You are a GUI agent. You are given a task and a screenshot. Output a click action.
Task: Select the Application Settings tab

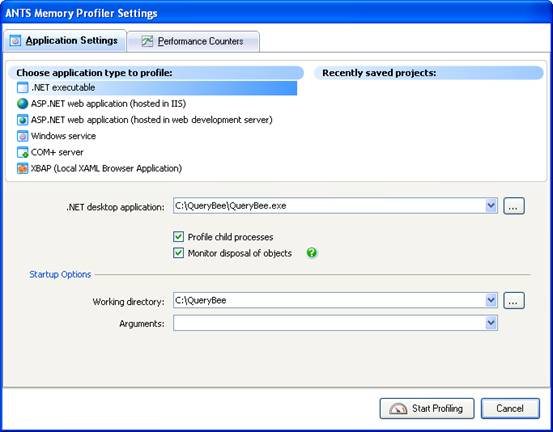tap(65, 41)
